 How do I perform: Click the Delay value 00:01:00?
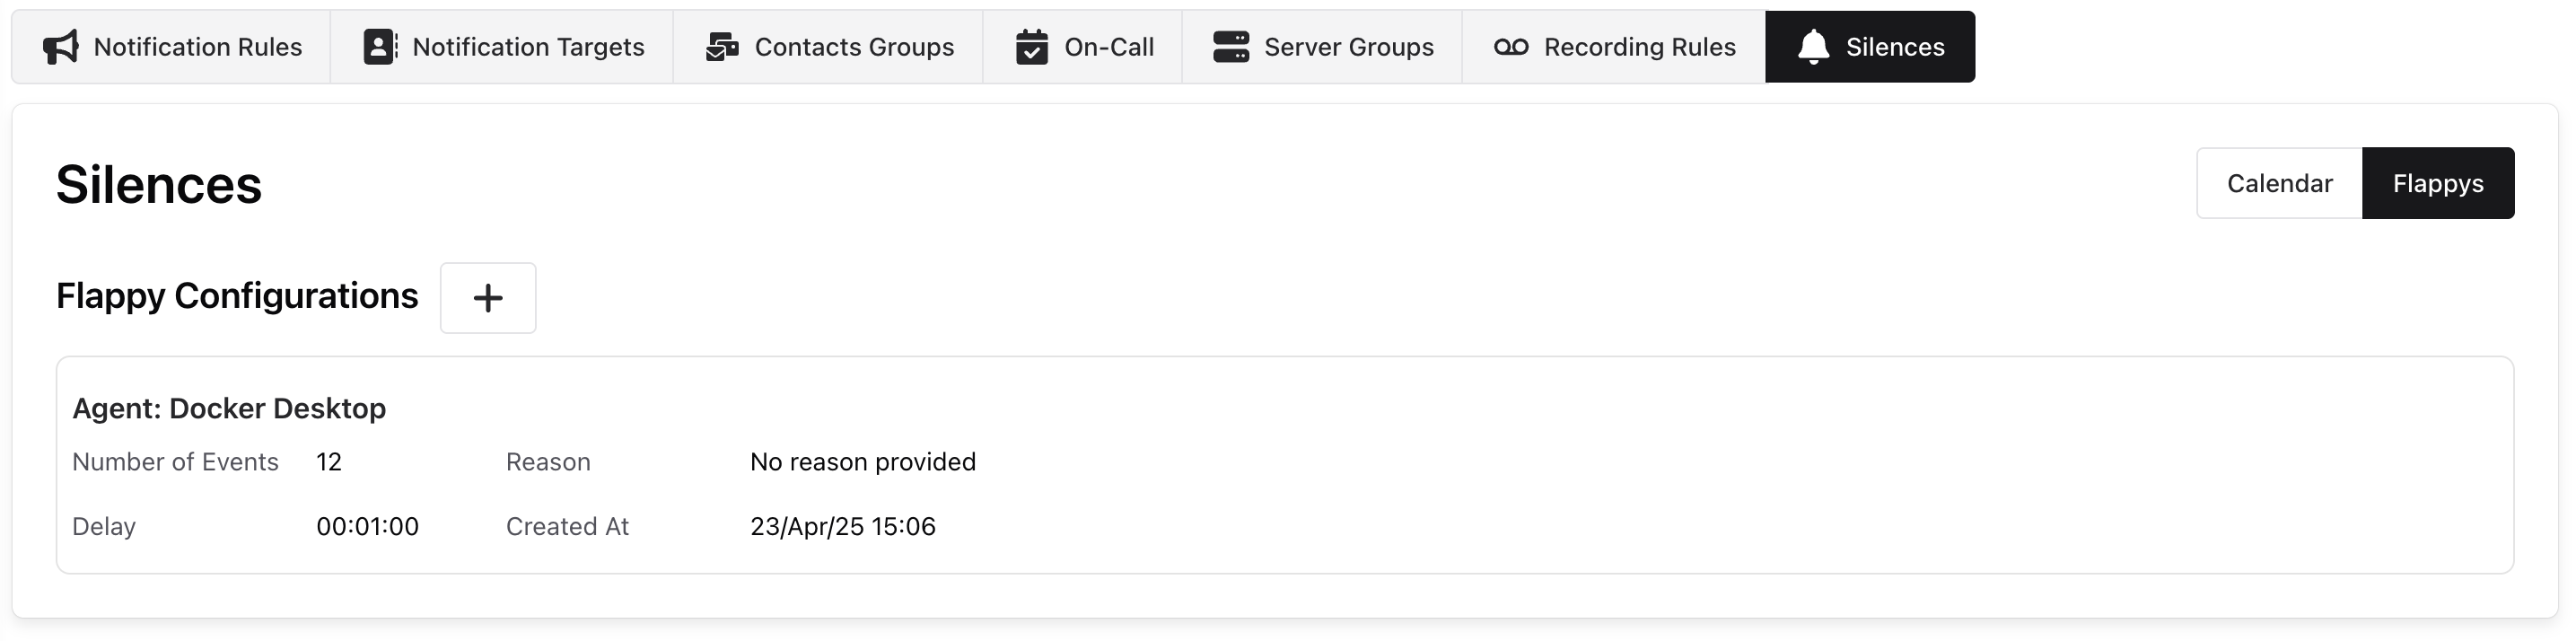click(367, 526)
